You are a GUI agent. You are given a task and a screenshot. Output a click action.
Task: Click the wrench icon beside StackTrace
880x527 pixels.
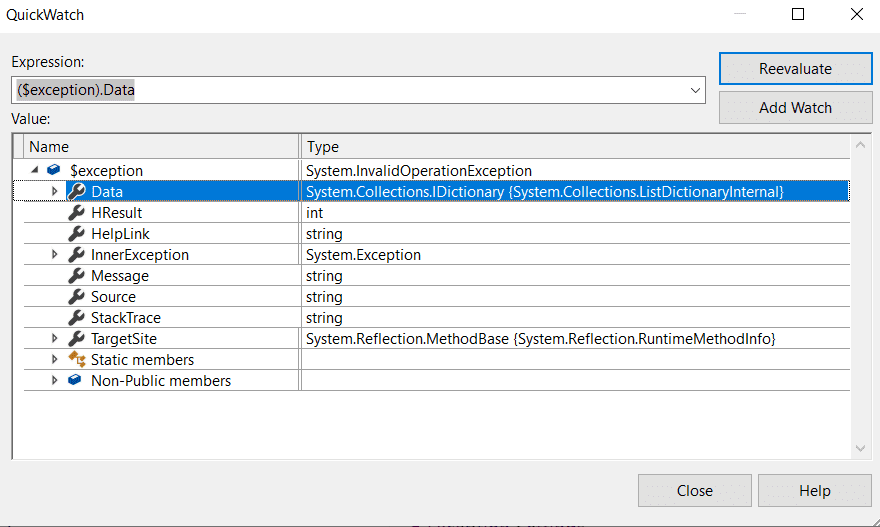76,318
